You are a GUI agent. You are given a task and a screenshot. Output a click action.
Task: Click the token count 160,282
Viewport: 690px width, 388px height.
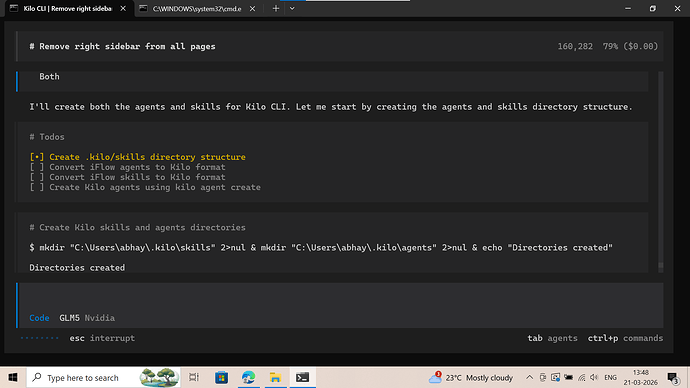(575, 47)
